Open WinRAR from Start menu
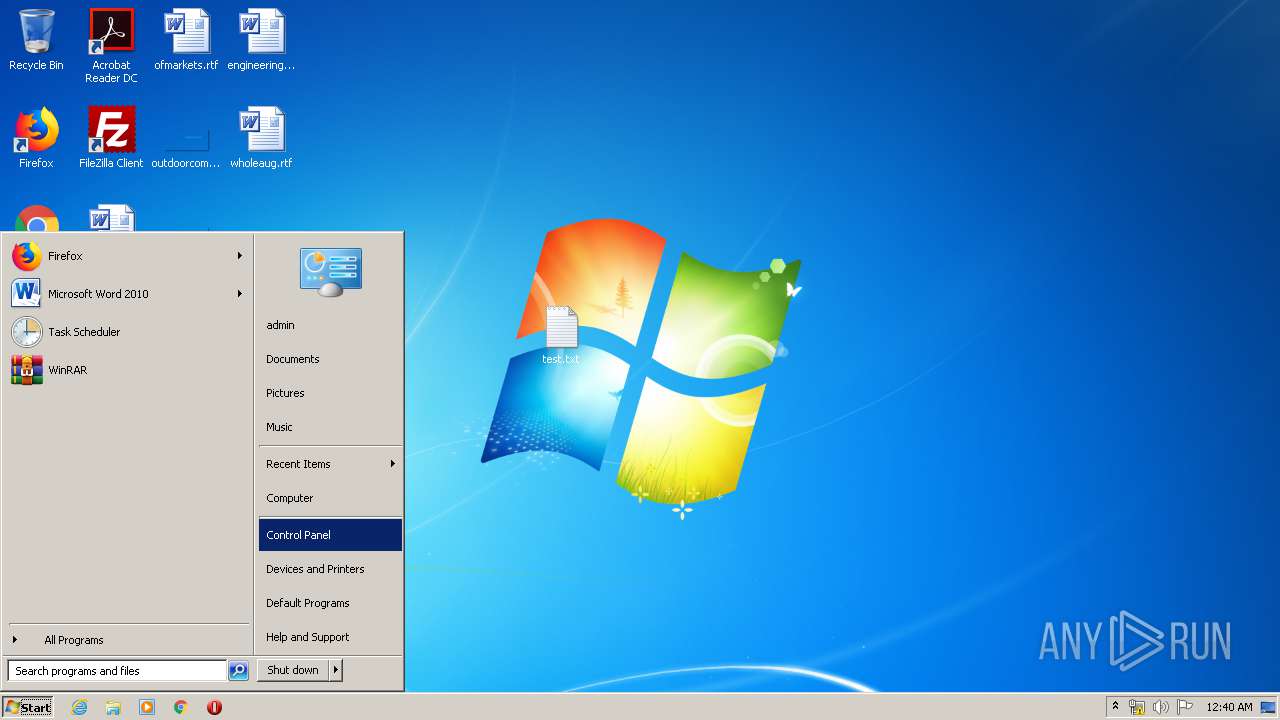Viewport: 1280px width, 720px height. click(127, 370)
